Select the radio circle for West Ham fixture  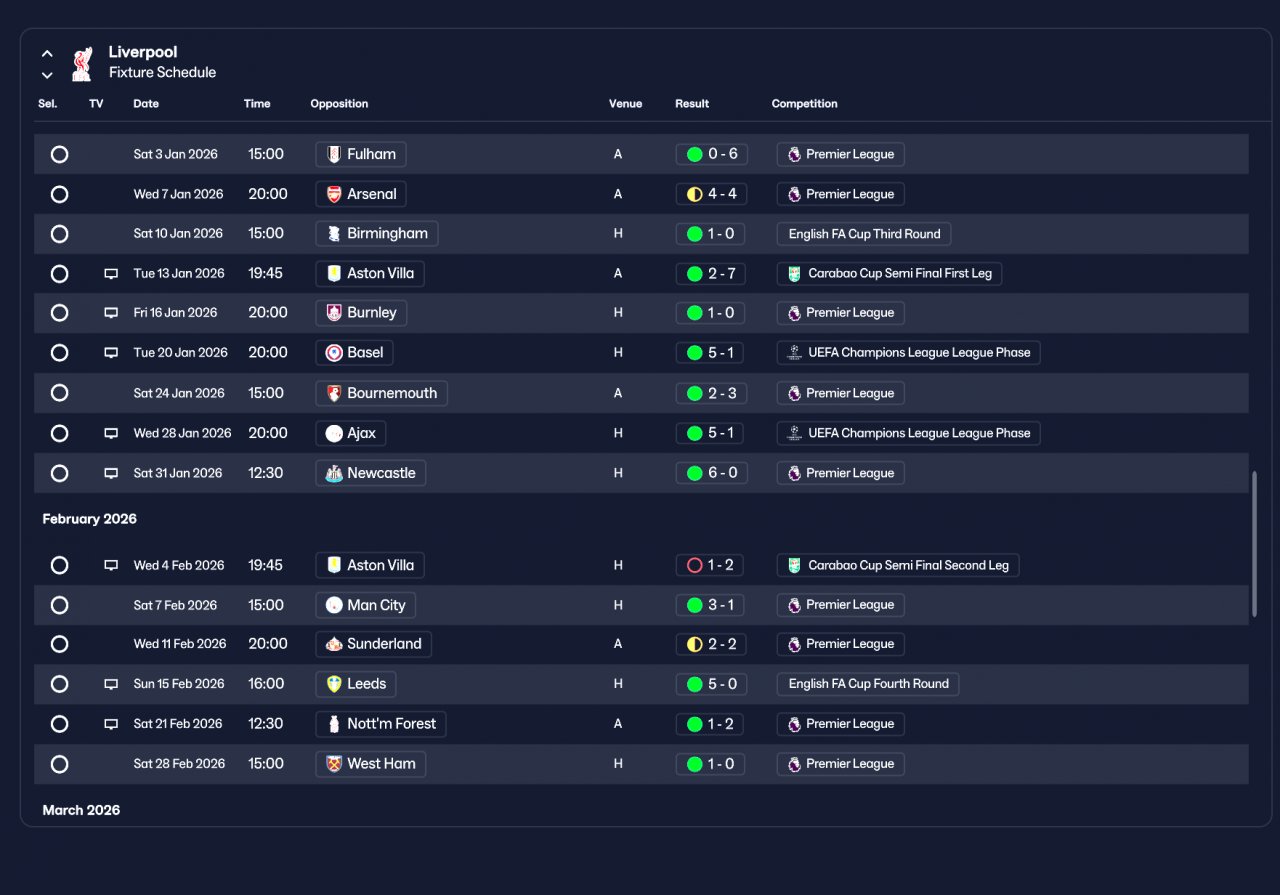60,764
